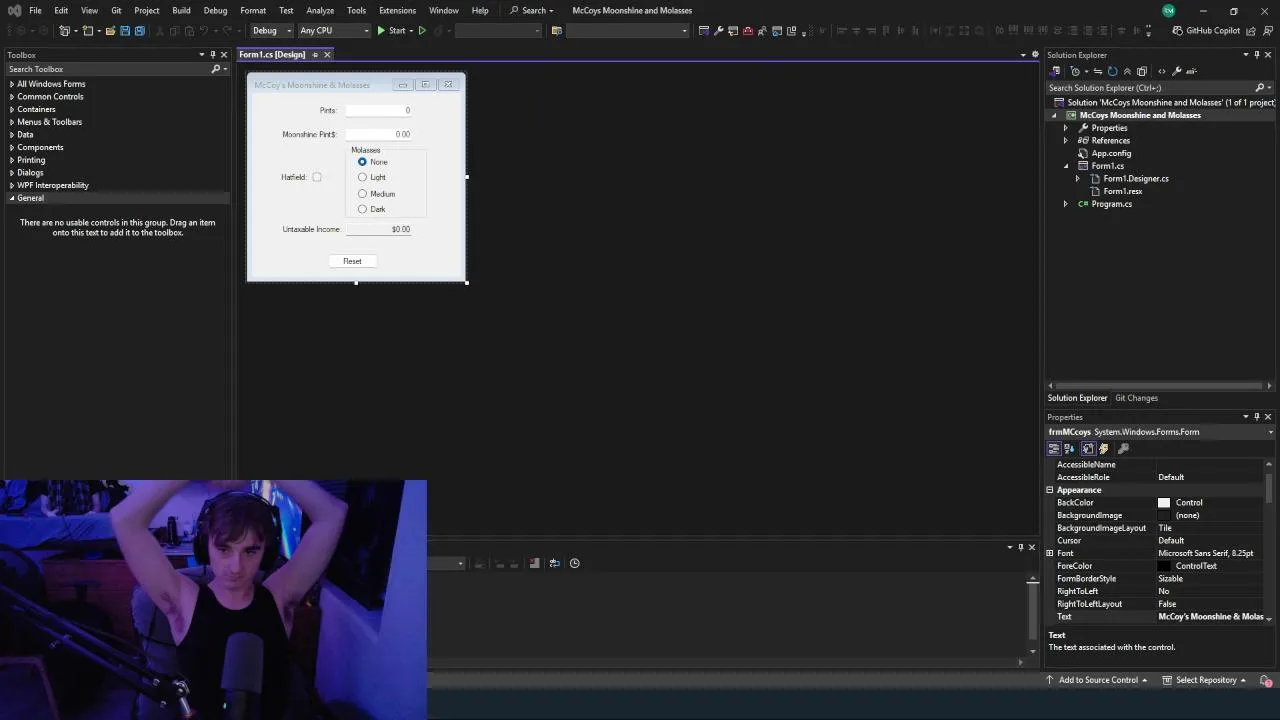This screenshot has height=720, width=1280.
Task: Open the Format menu
Action: pos(253,11)
